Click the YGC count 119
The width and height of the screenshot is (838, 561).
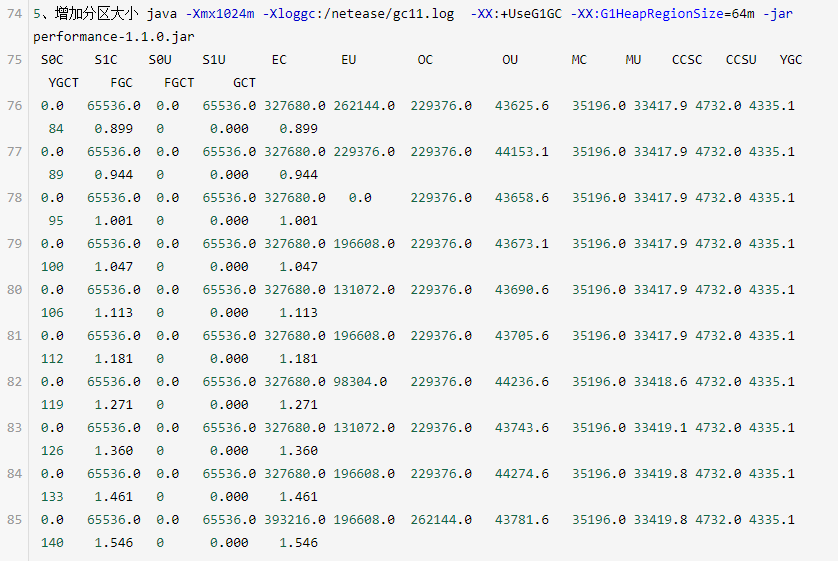click(52, 404)
